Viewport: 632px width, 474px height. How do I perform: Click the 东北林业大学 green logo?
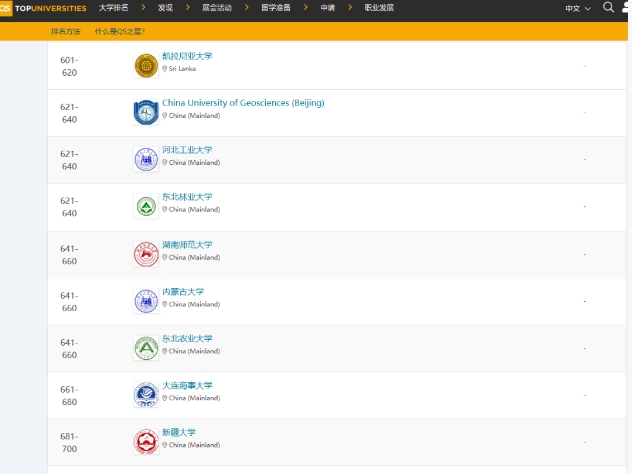click(146, 206)
